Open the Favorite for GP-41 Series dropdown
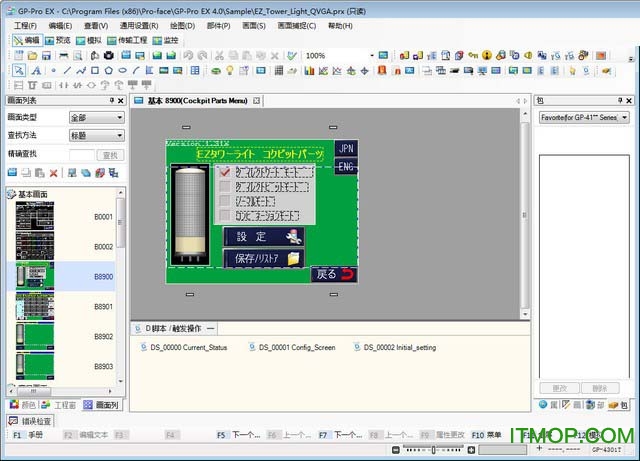Viewport: 640px width, 461px height. coord(584,118)
